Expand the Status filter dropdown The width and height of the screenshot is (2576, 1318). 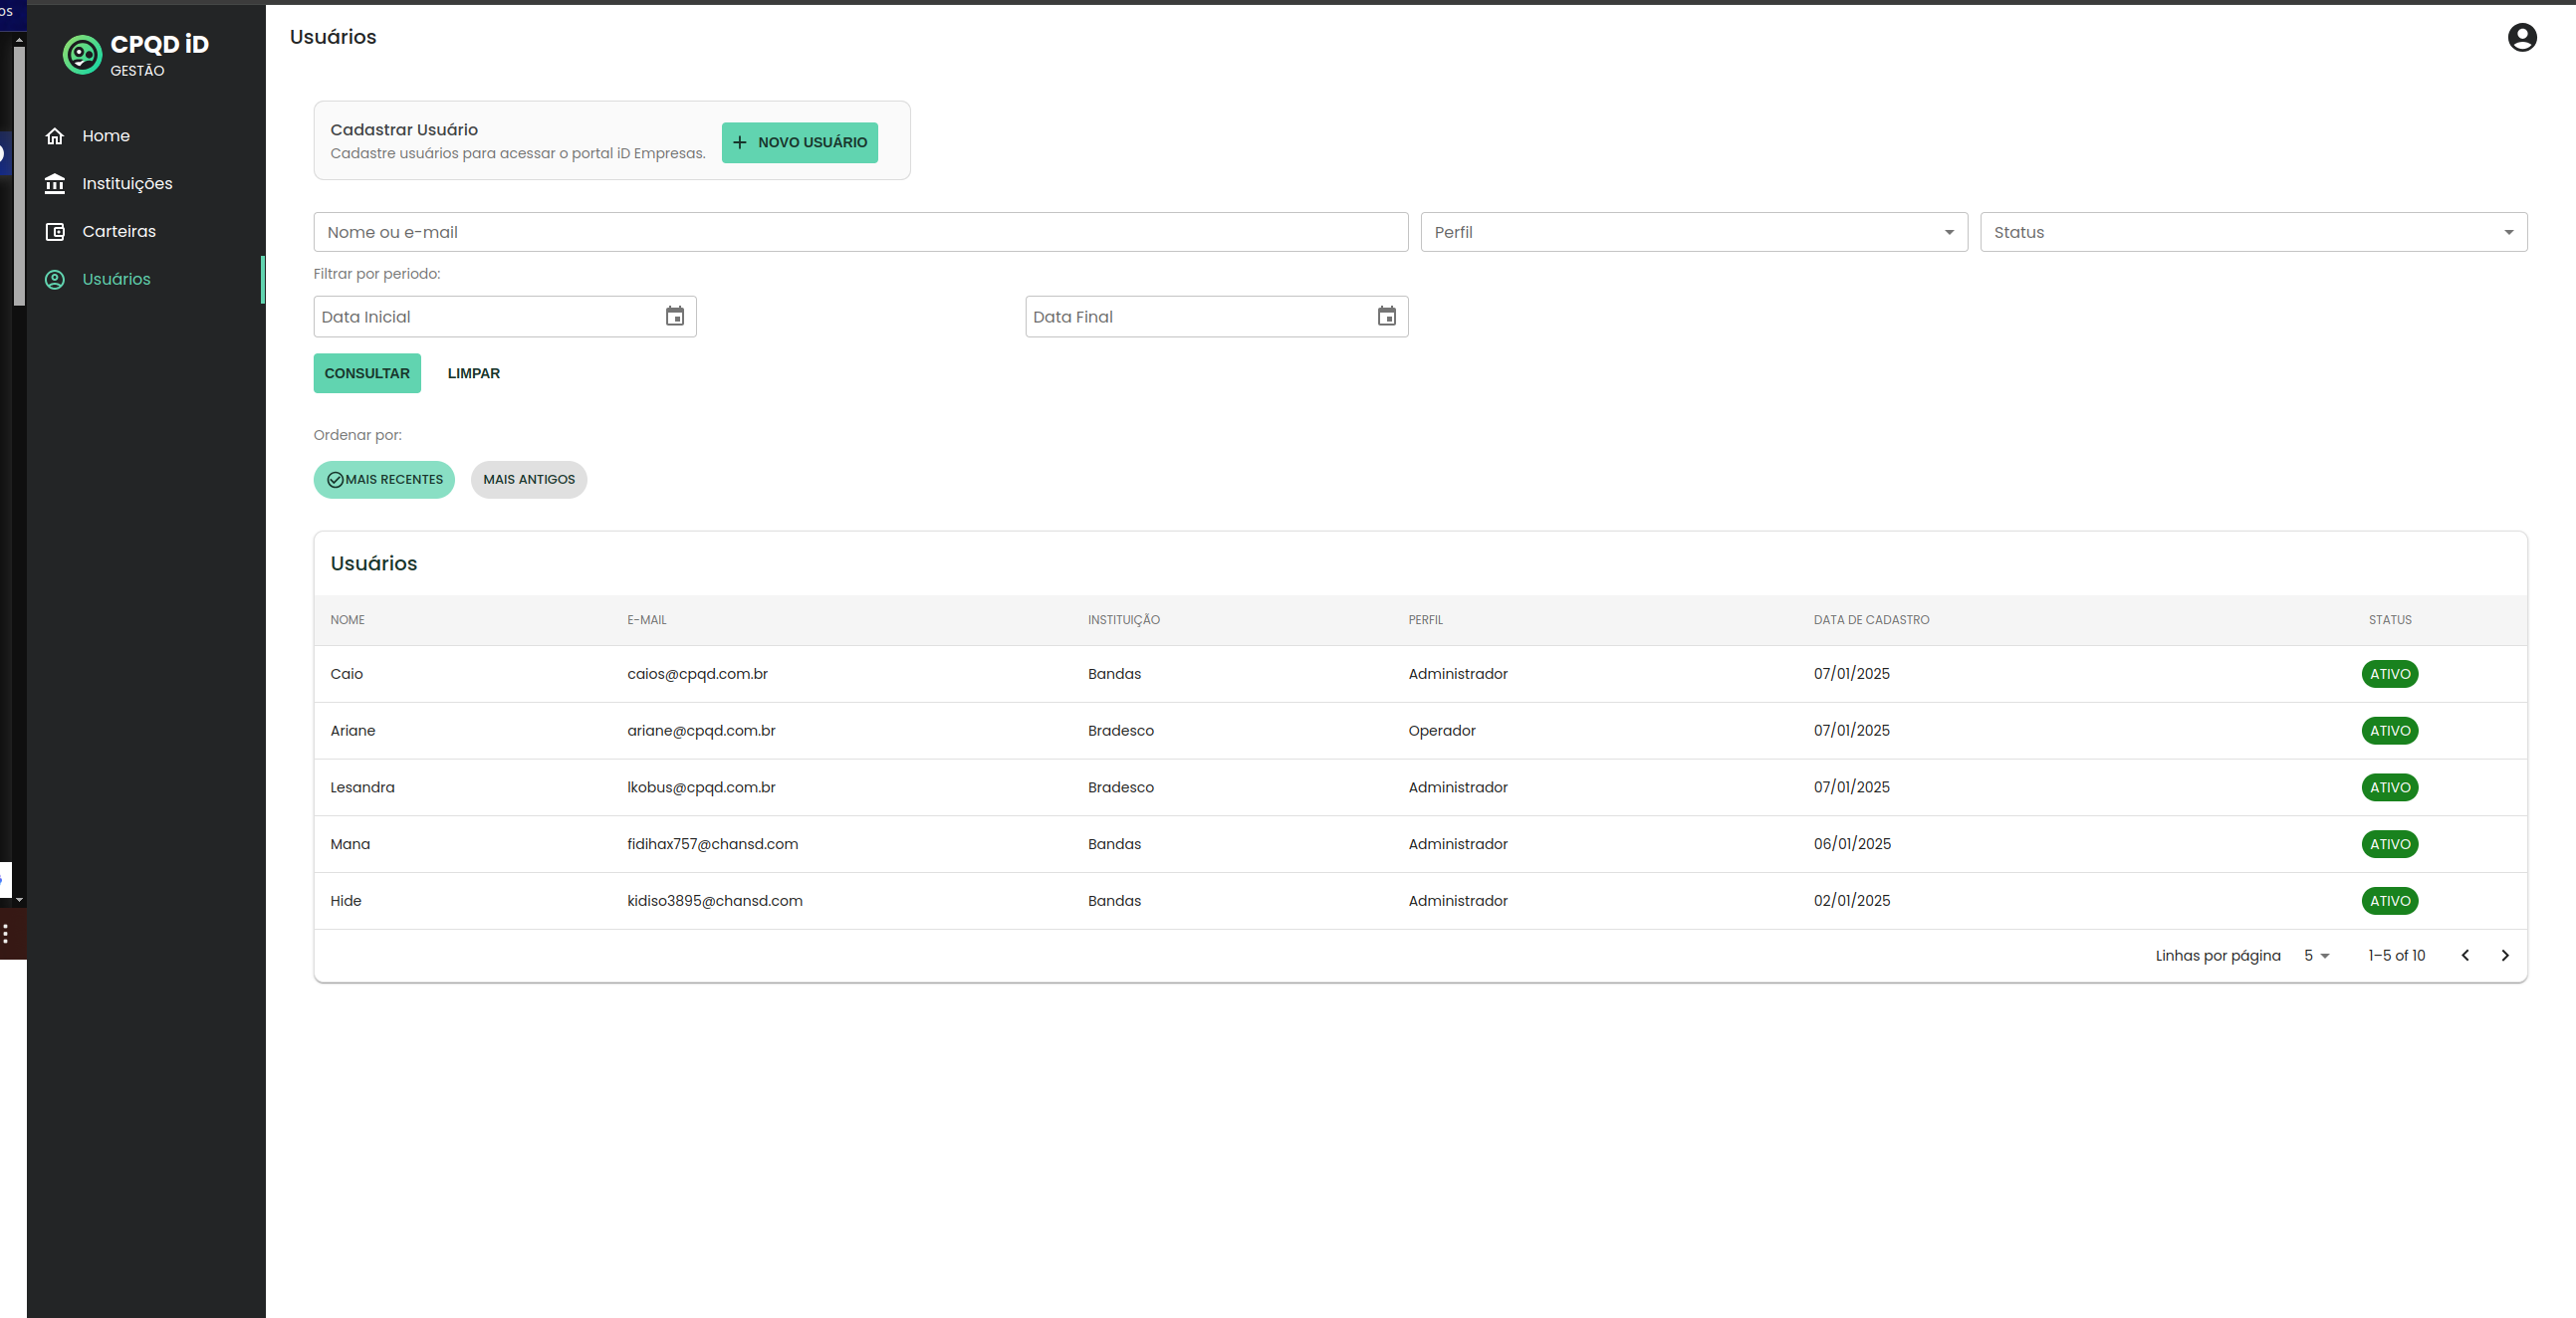(2252, 233)
